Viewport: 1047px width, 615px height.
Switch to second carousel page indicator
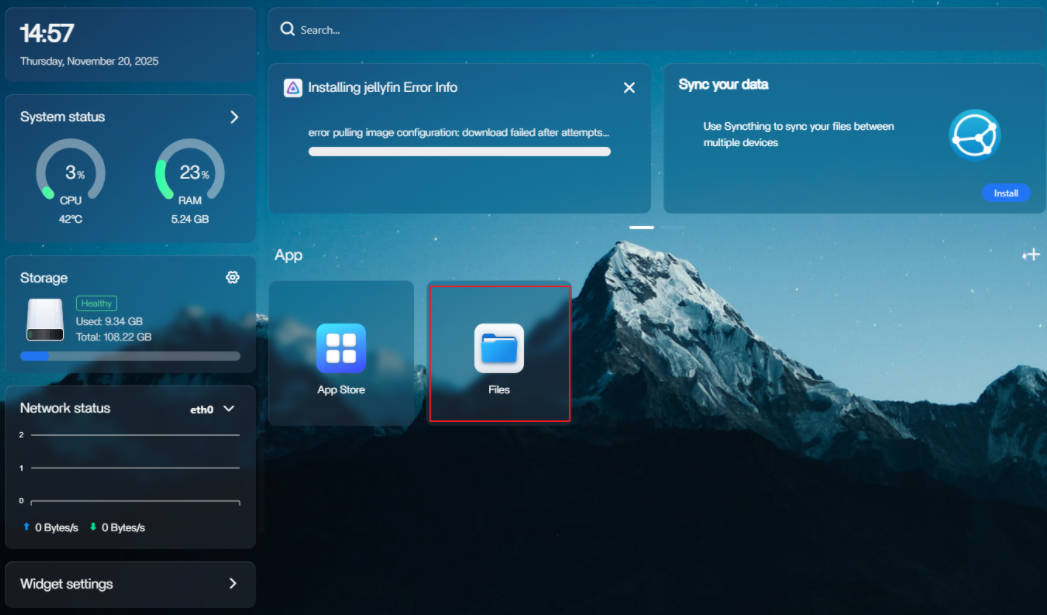coord(672,227)
